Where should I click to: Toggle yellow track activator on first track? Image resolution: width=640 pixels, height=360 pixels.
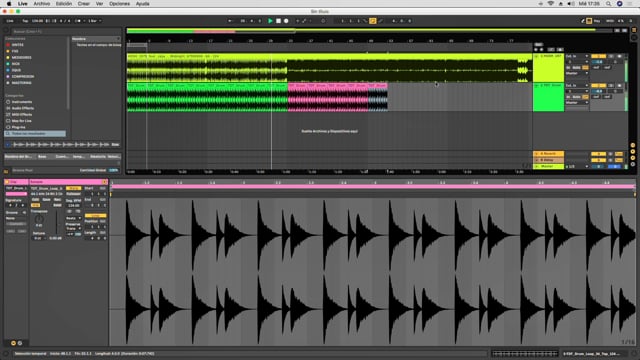(598, 56)
